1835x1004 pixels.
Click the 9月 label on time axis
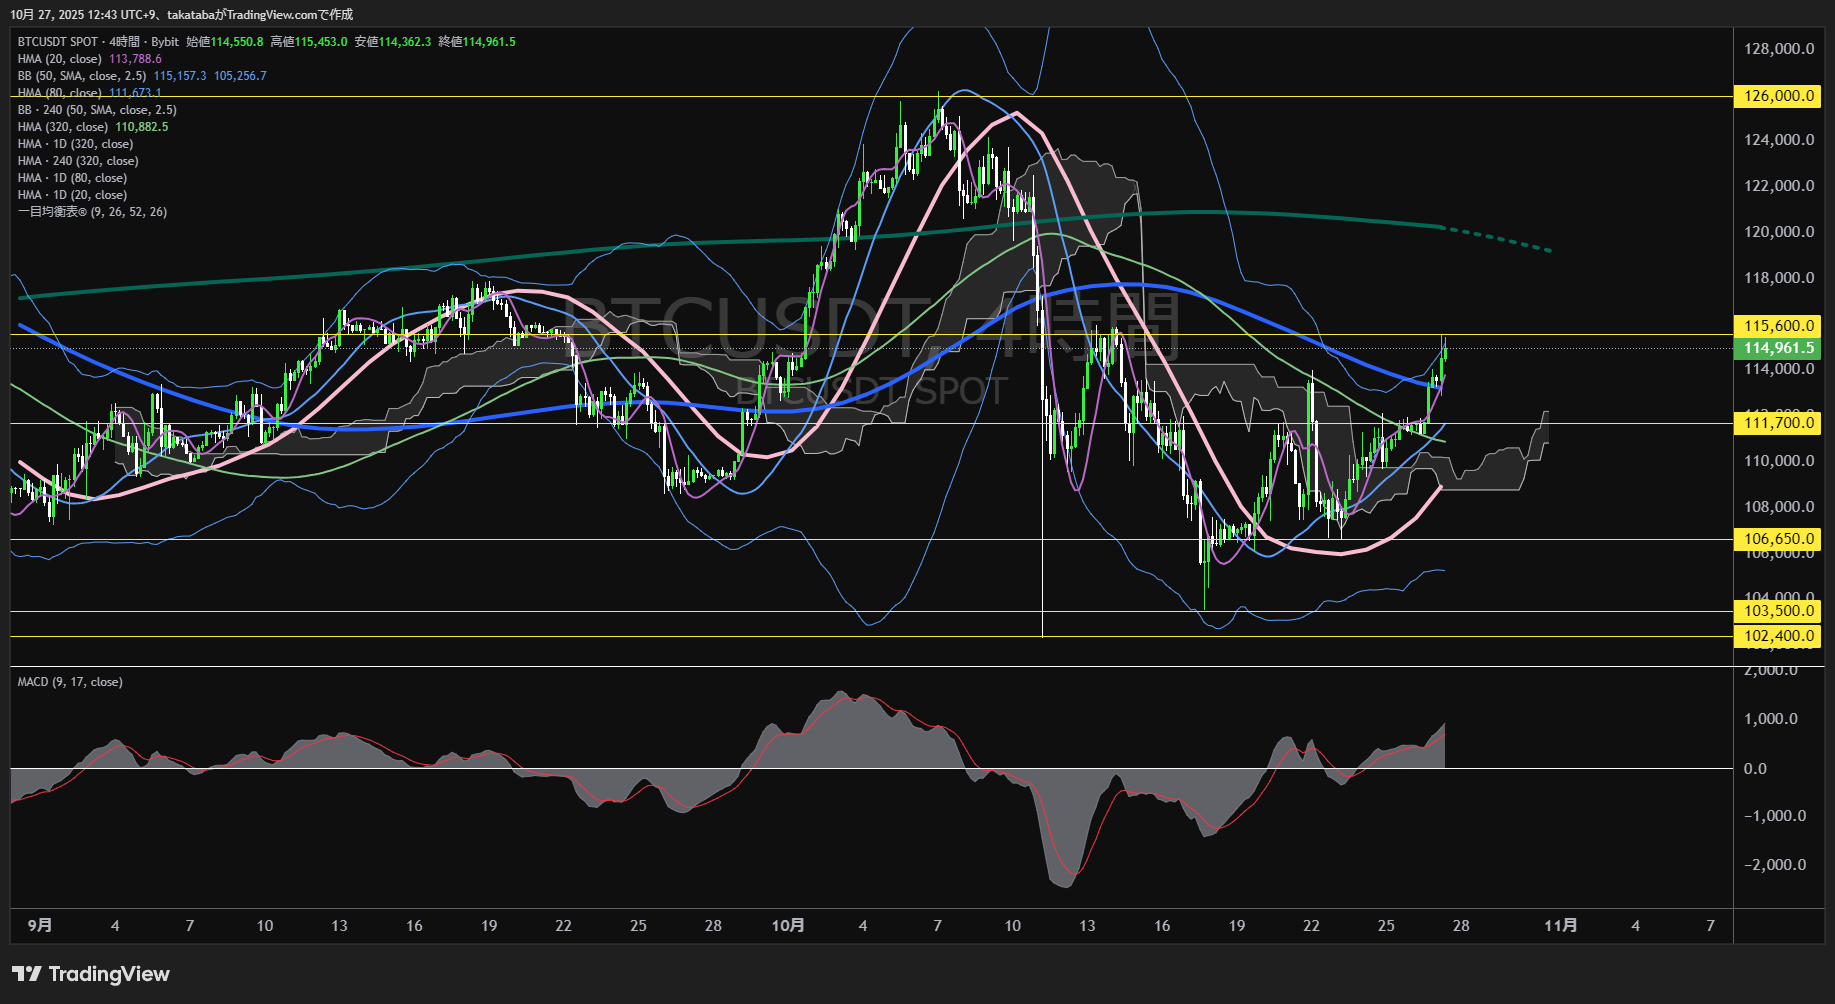coord(40,925)
